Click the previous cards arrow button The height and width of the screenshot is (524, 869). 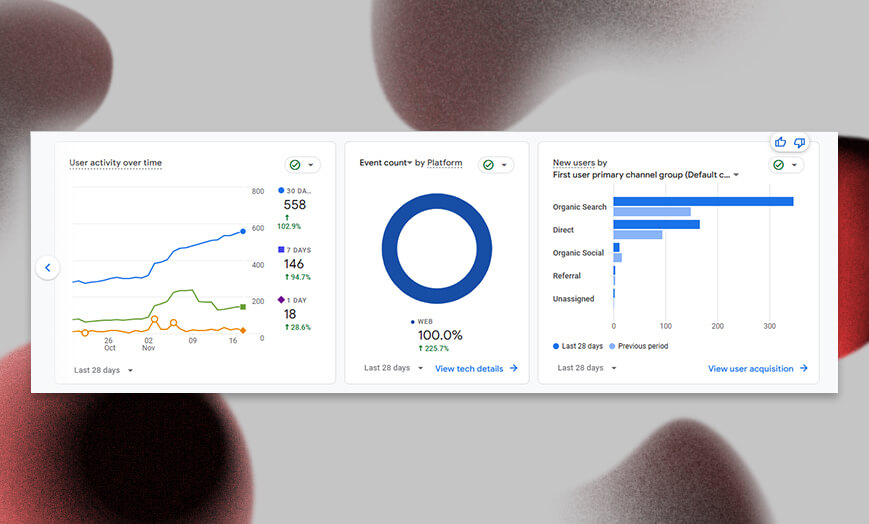pyautogui.click(x=47, y=268)
